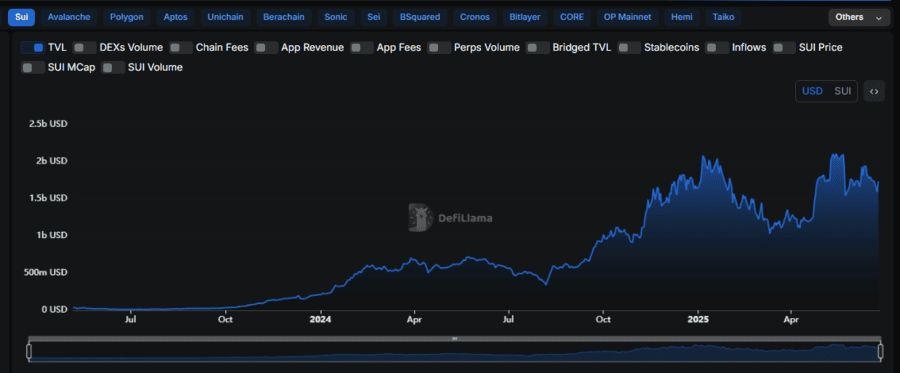Click the 2025 x-axis label
Screen dimensions: 900x373
(698, 319)
